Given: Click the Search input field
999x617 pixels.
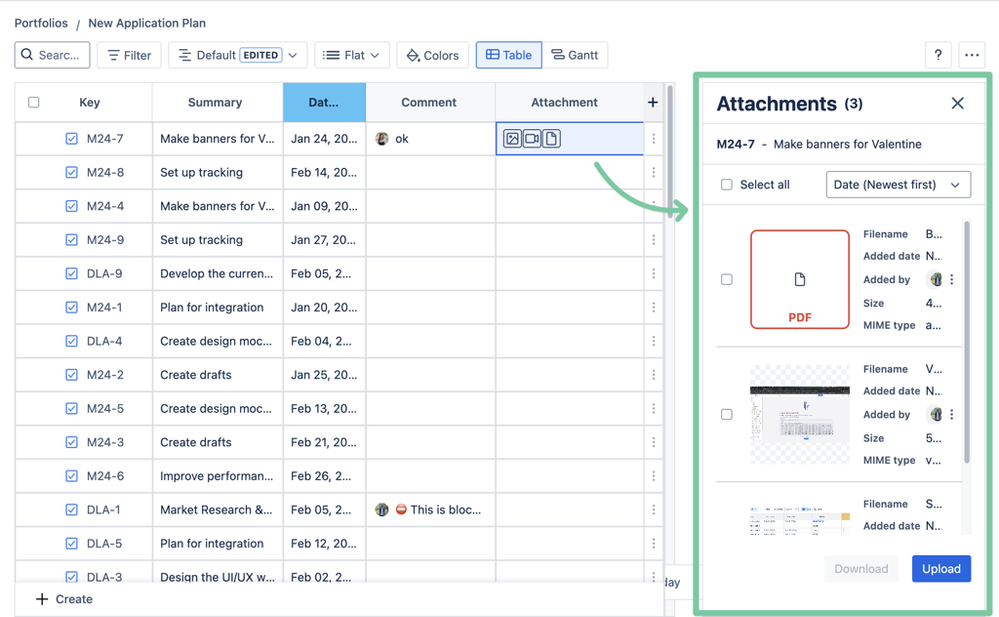Looking at the screenshot, I should click(x=51, y=55).
